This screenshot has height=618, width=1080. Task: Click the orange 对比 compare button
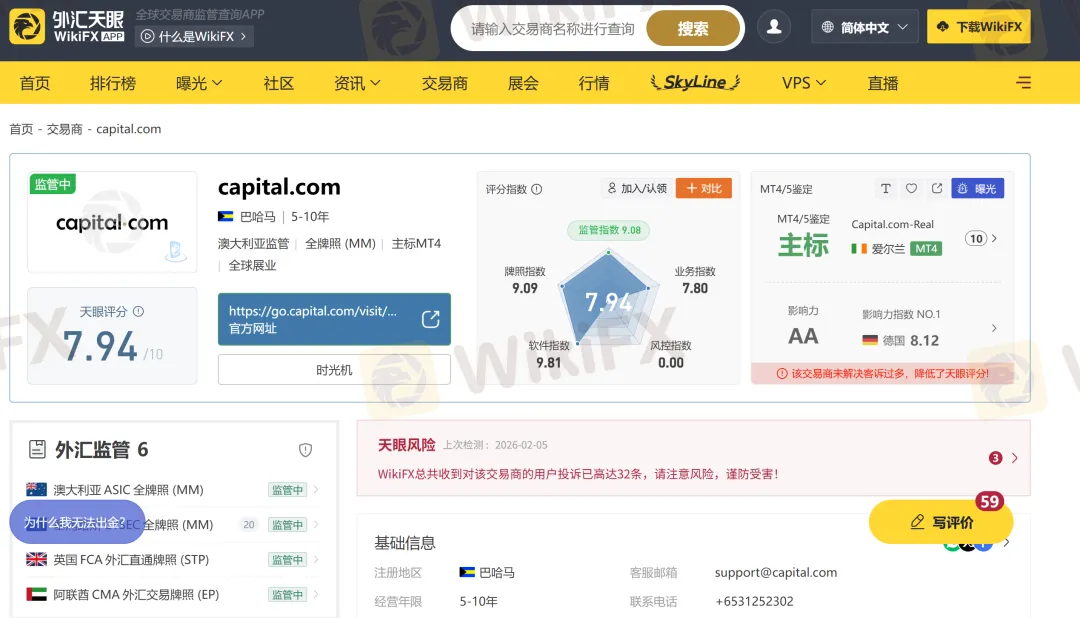tap(703, 188)
